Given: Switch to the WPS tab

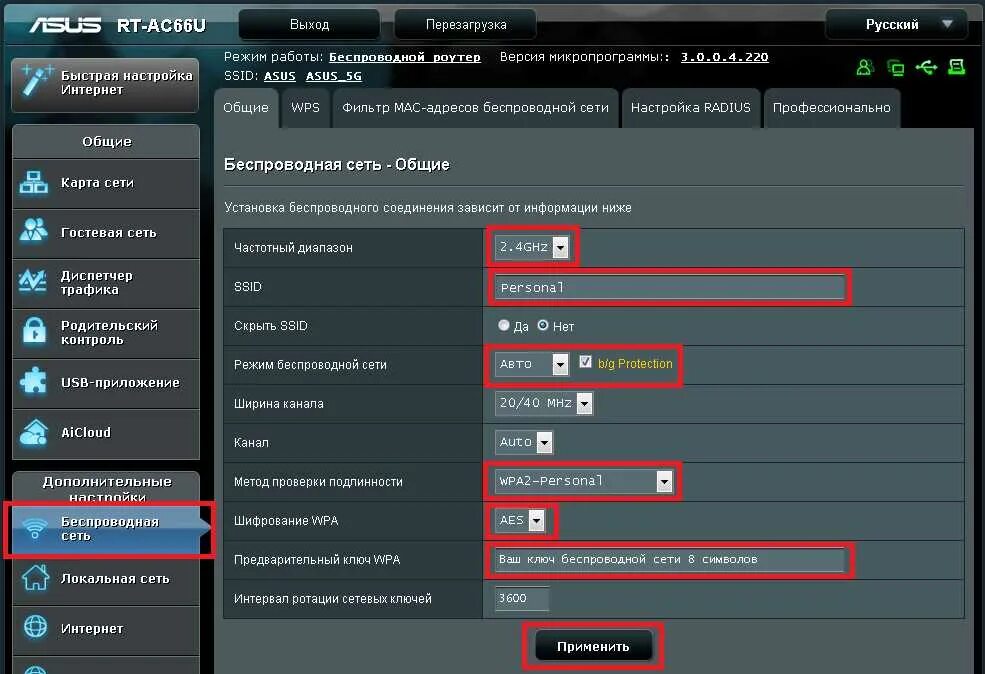Looking at the screenshot, I should point(305,108).
